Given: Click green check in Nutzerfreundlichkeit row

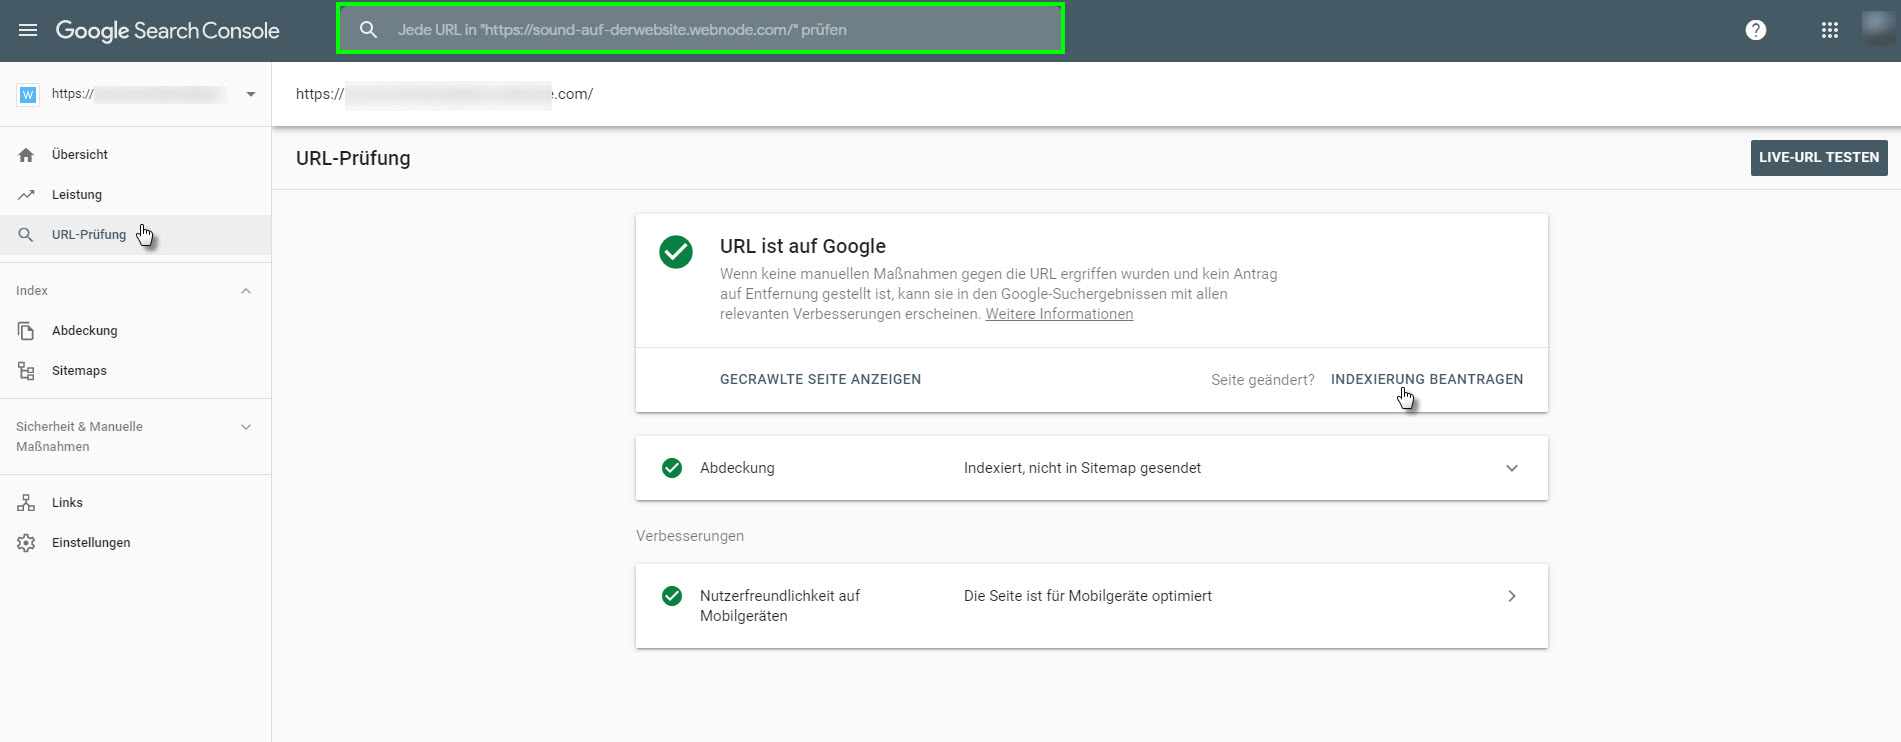Looking at the screenshot, I should pyautogui.click(x=672, y=596).
